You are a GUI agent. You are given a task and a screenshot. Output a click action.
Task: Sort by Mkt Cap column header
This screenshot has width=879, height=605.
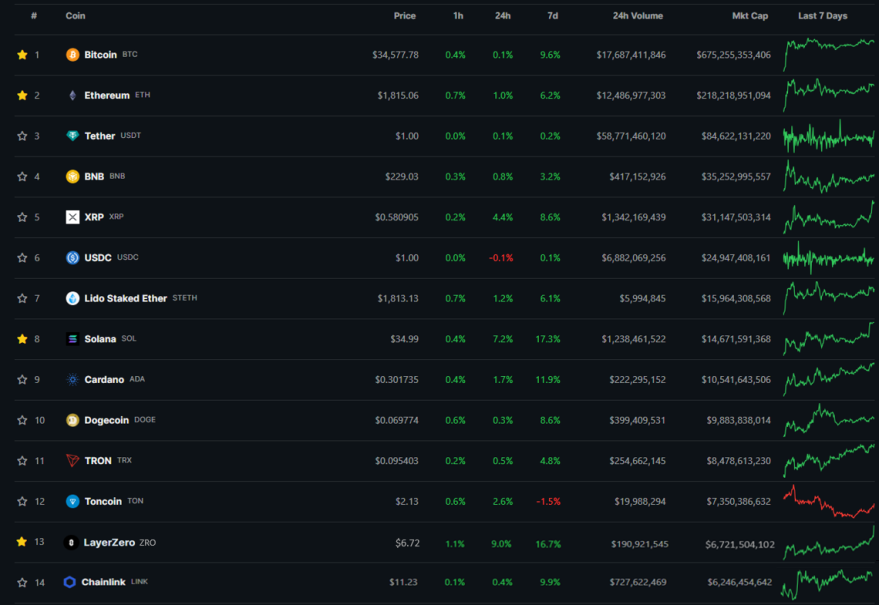(750, 16)
